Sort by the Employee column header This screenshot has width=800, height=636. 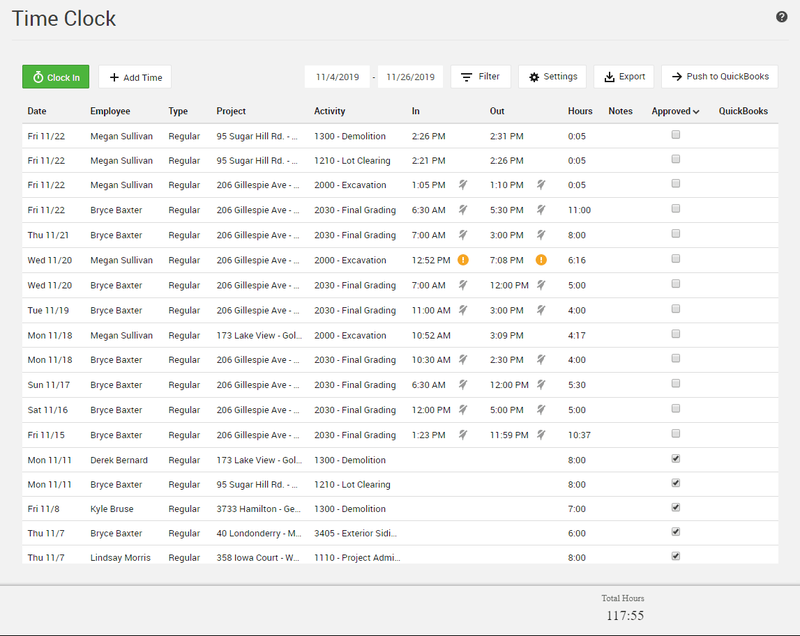click(110, 111)
